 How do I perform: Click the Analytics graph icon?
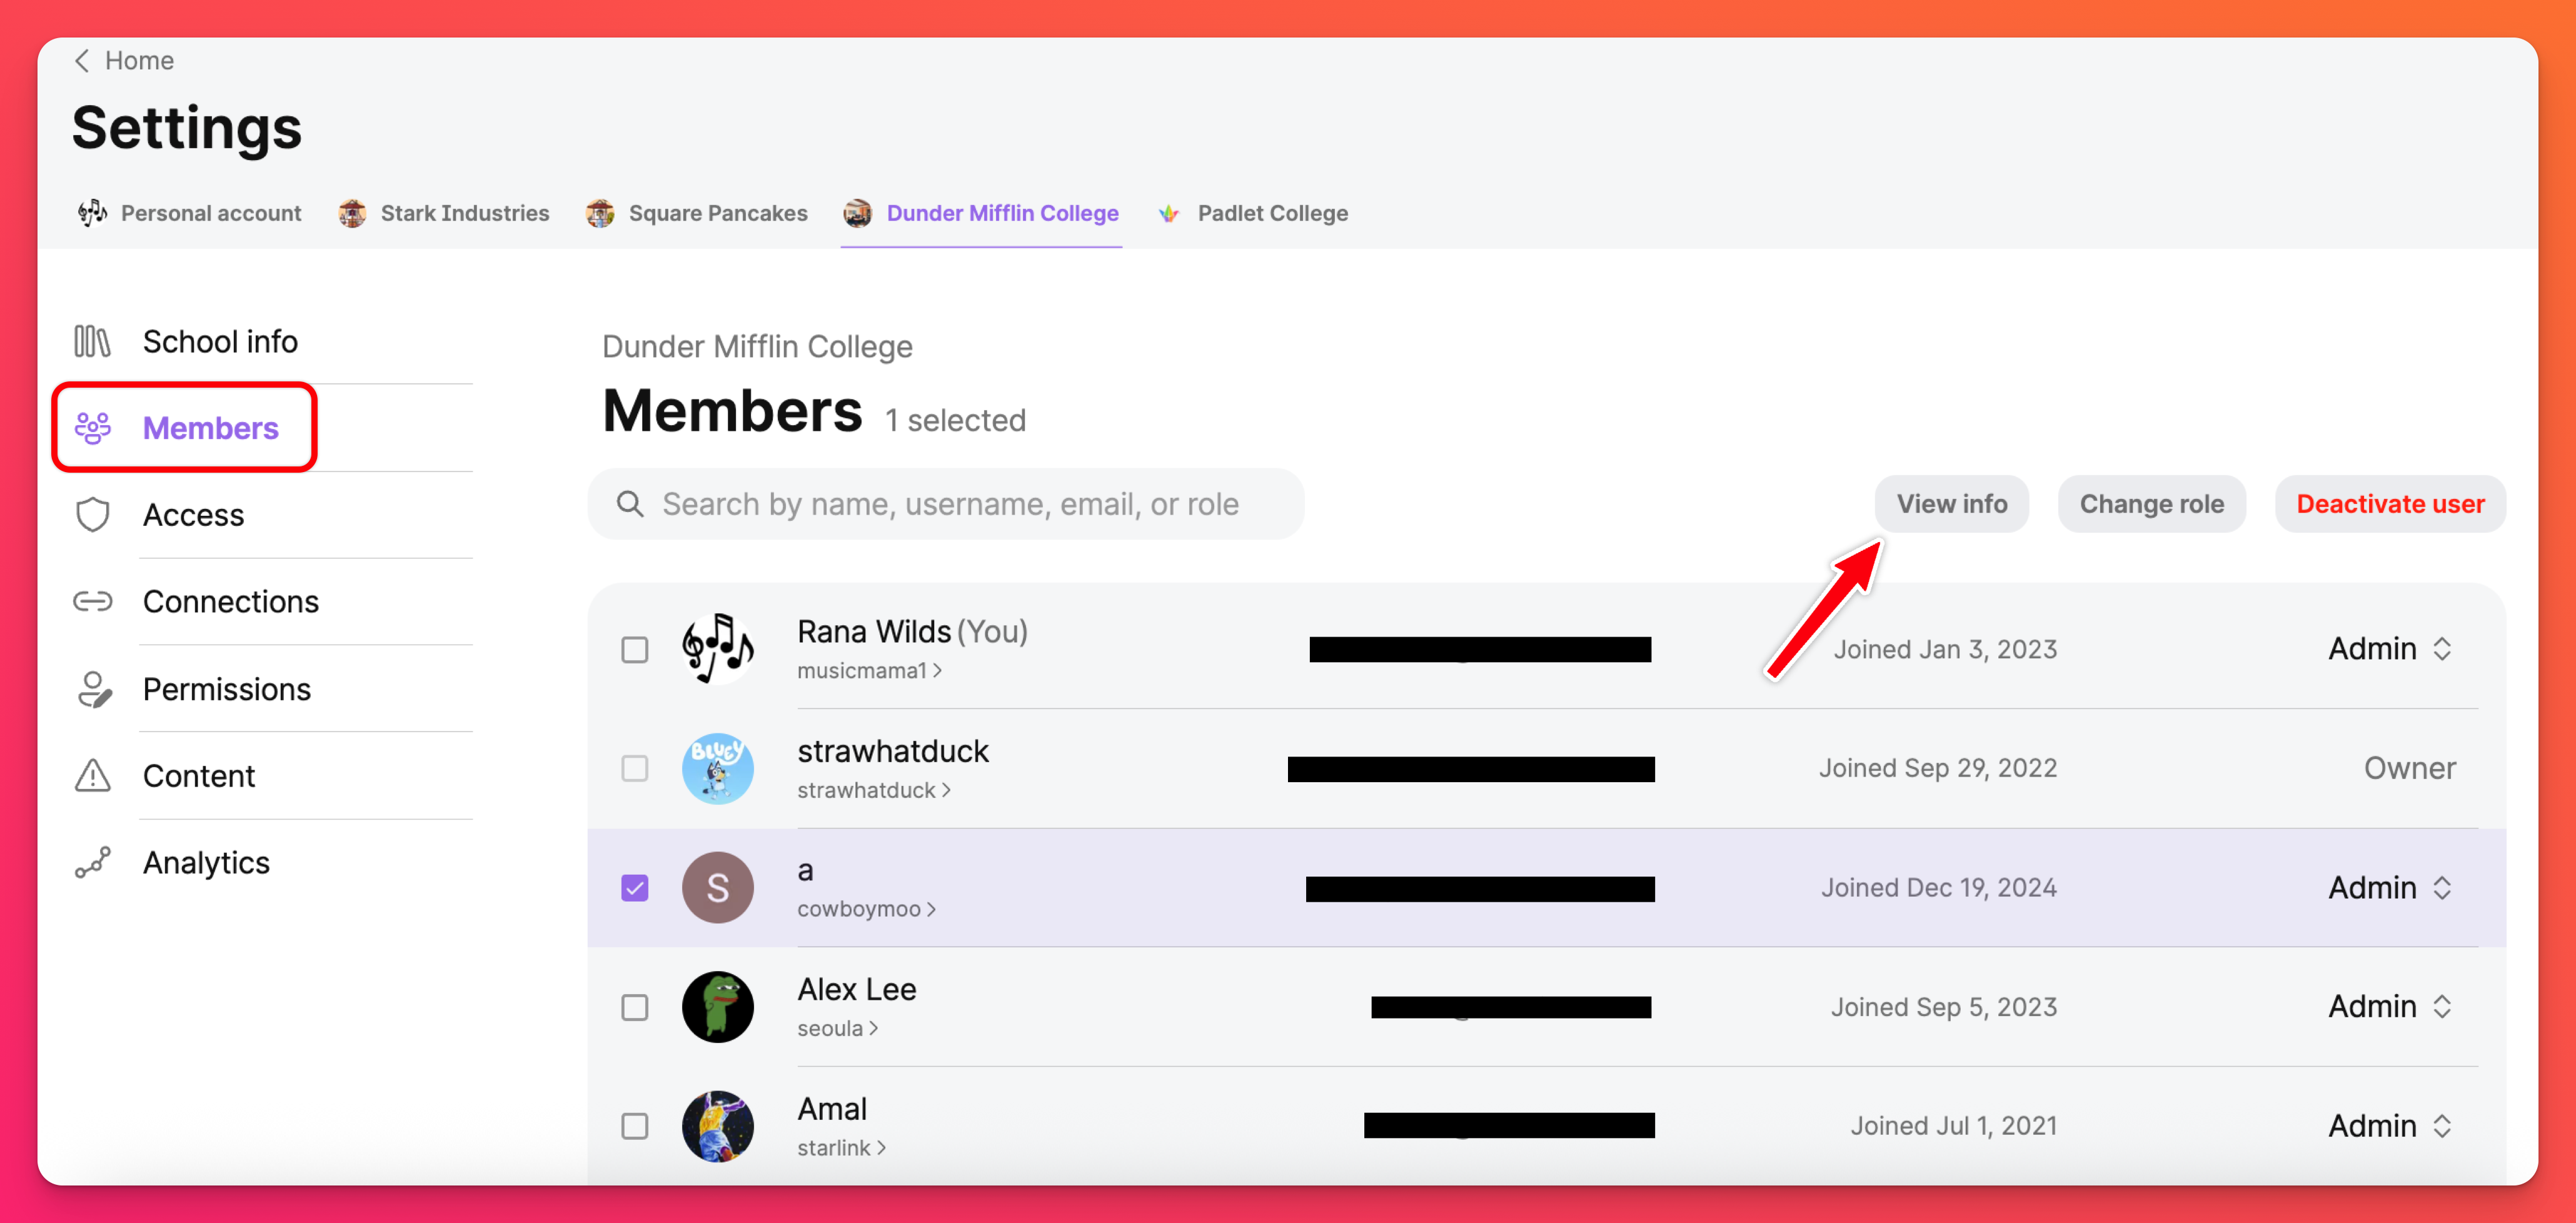pos(92,862)
